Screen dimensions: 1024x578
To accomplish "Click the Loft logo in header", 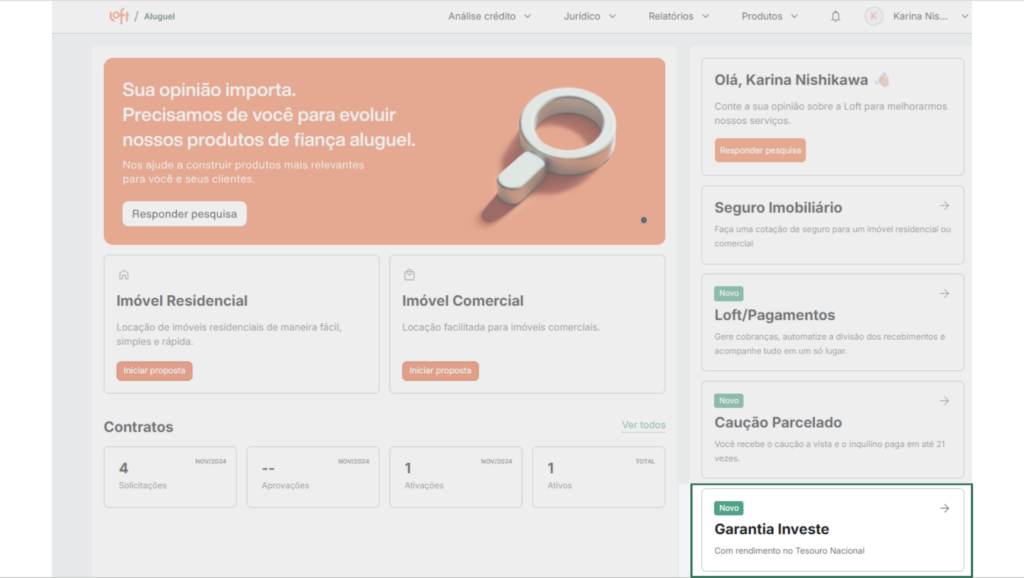I will (x=119, y=16).
